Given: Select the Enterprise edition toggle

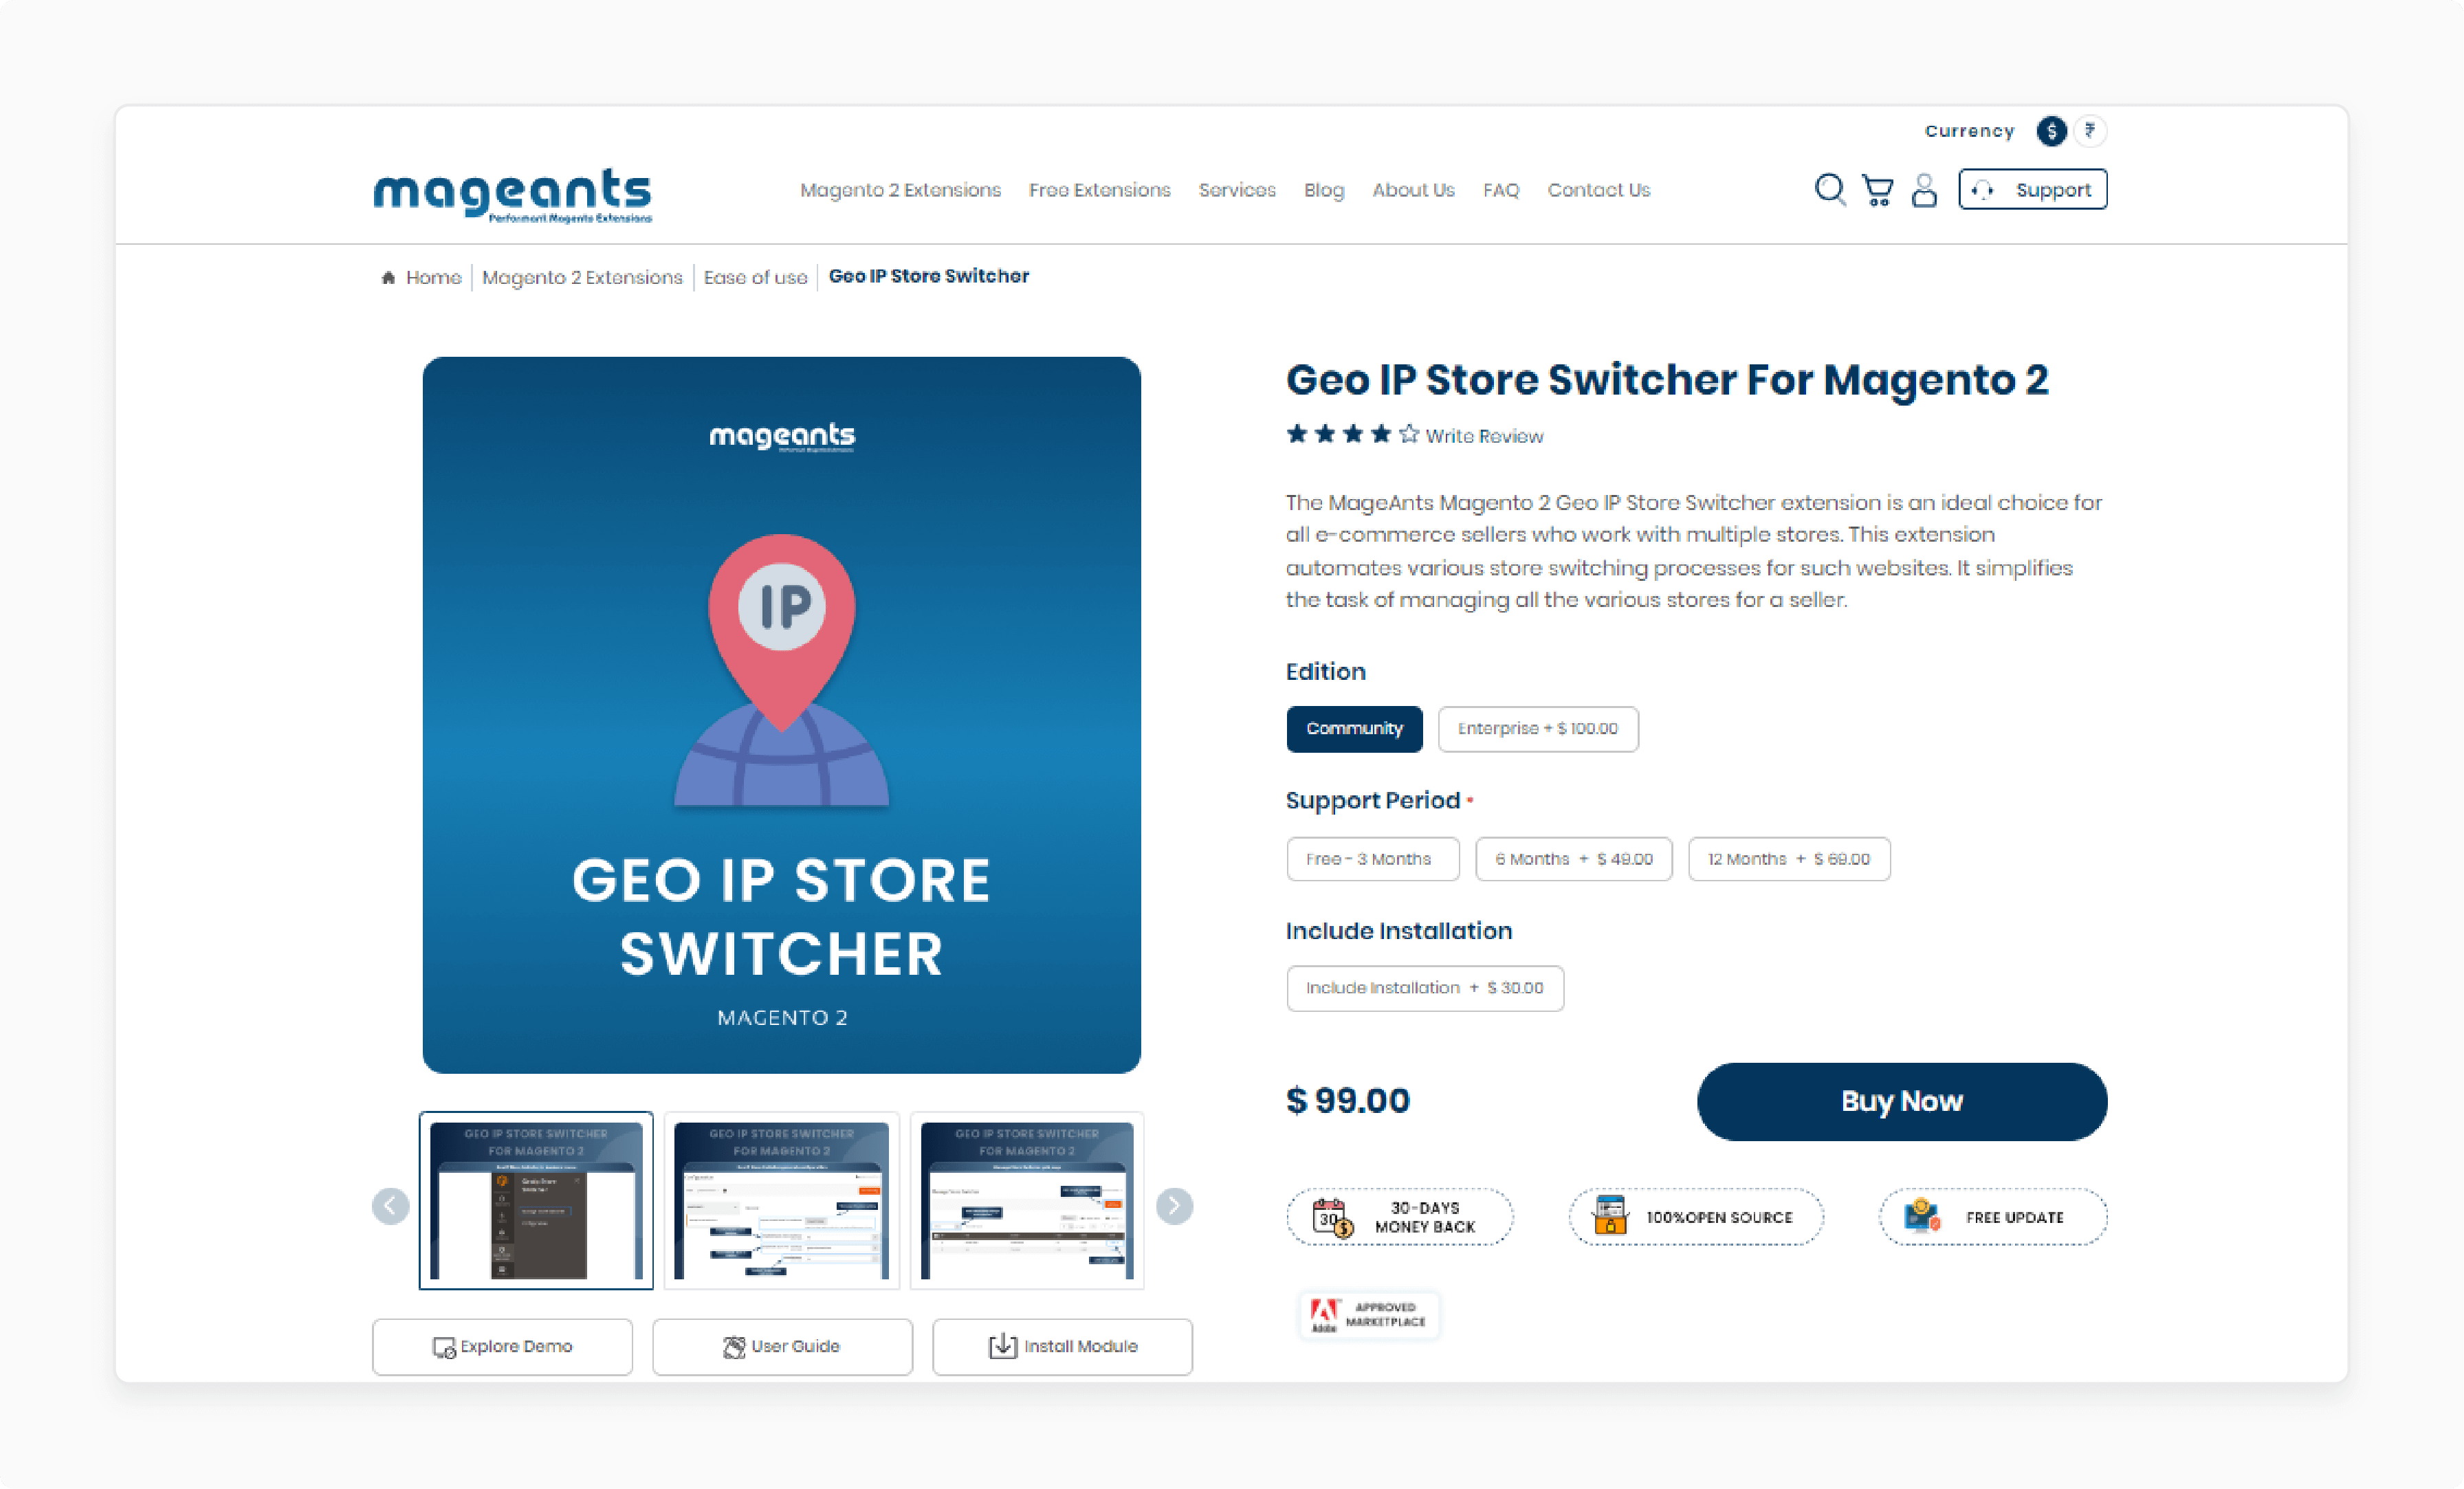Looking at the screenshot, I should click(x=1537, y=727).
